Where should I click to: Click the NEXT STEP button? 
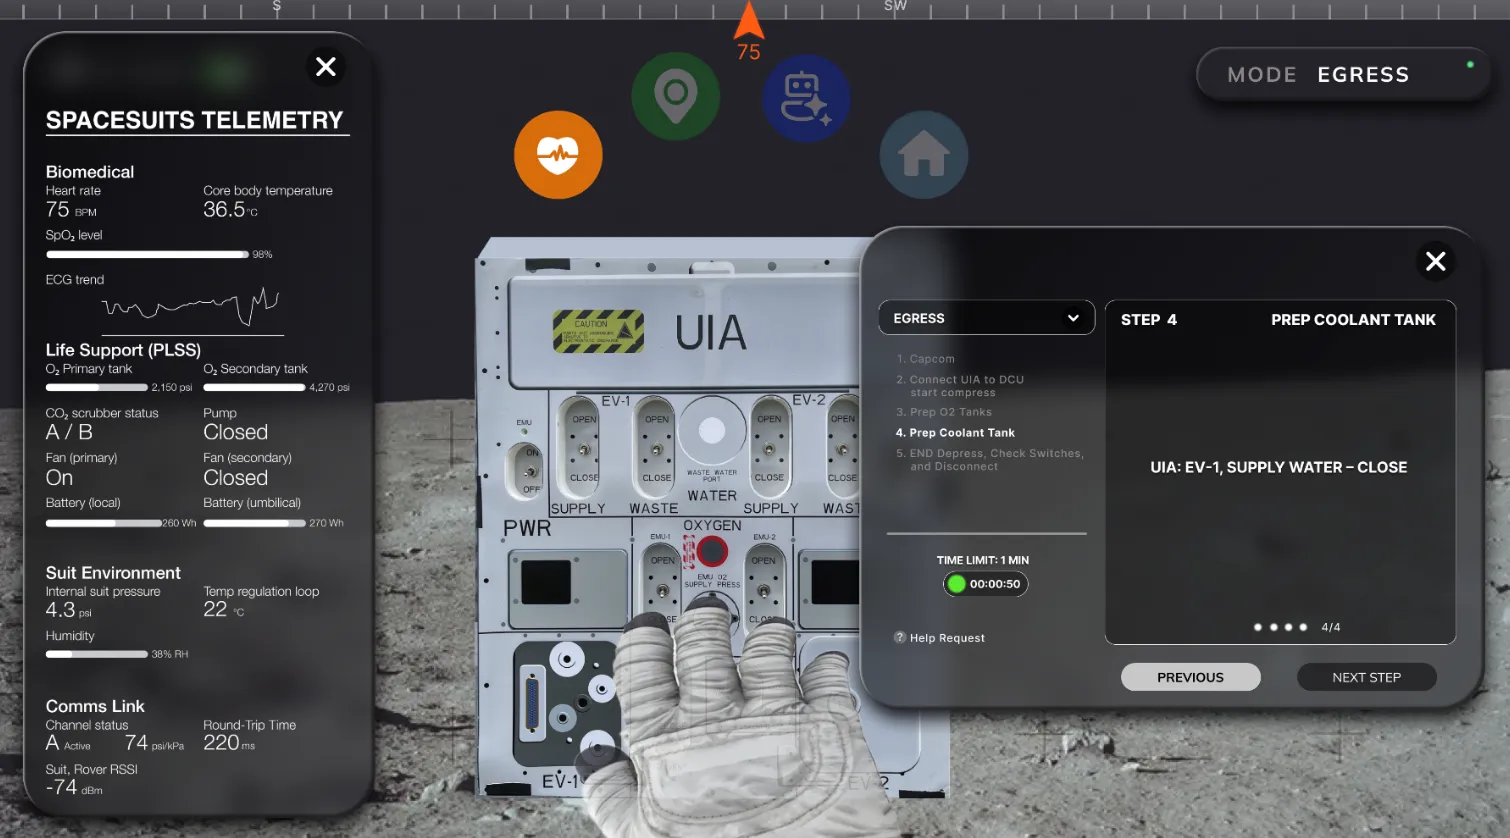point(1366,677)
